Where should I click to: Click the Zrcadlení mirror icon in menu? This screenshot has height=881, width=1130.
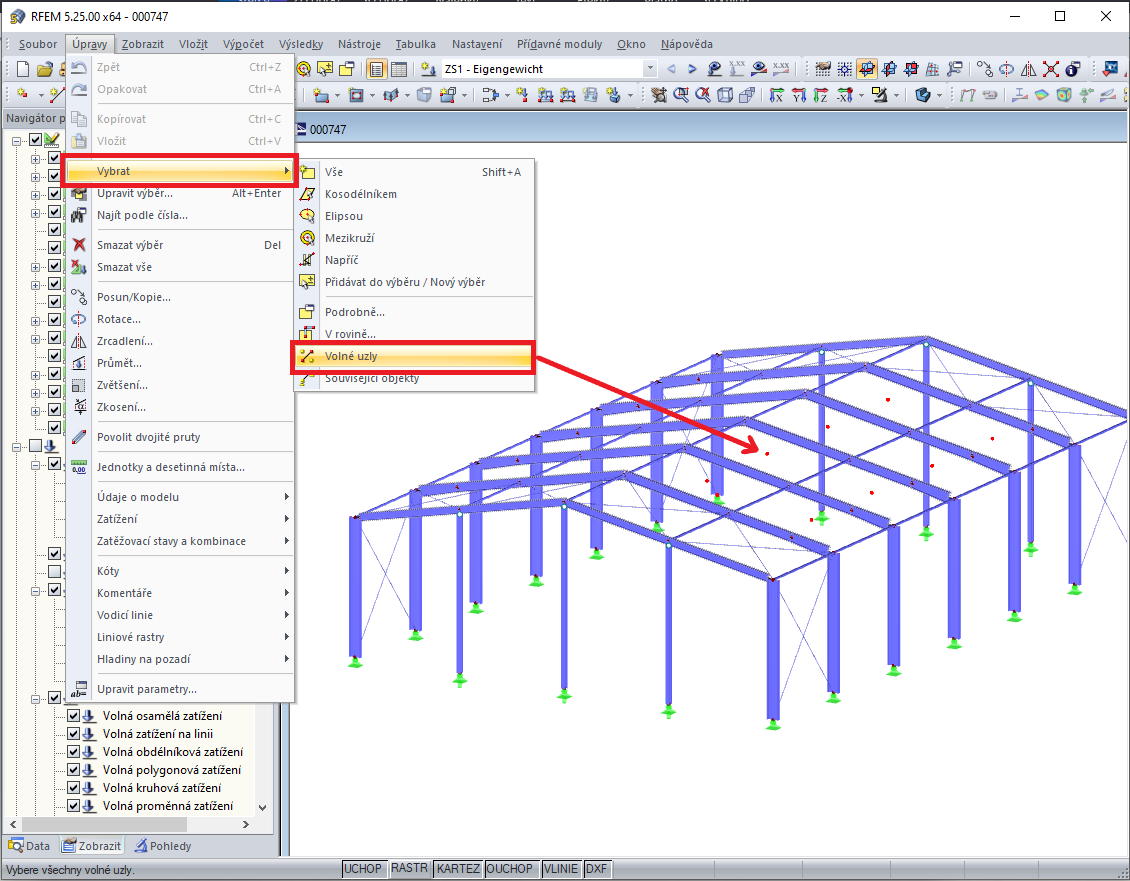pyautogui.click(x=79, y=341)
